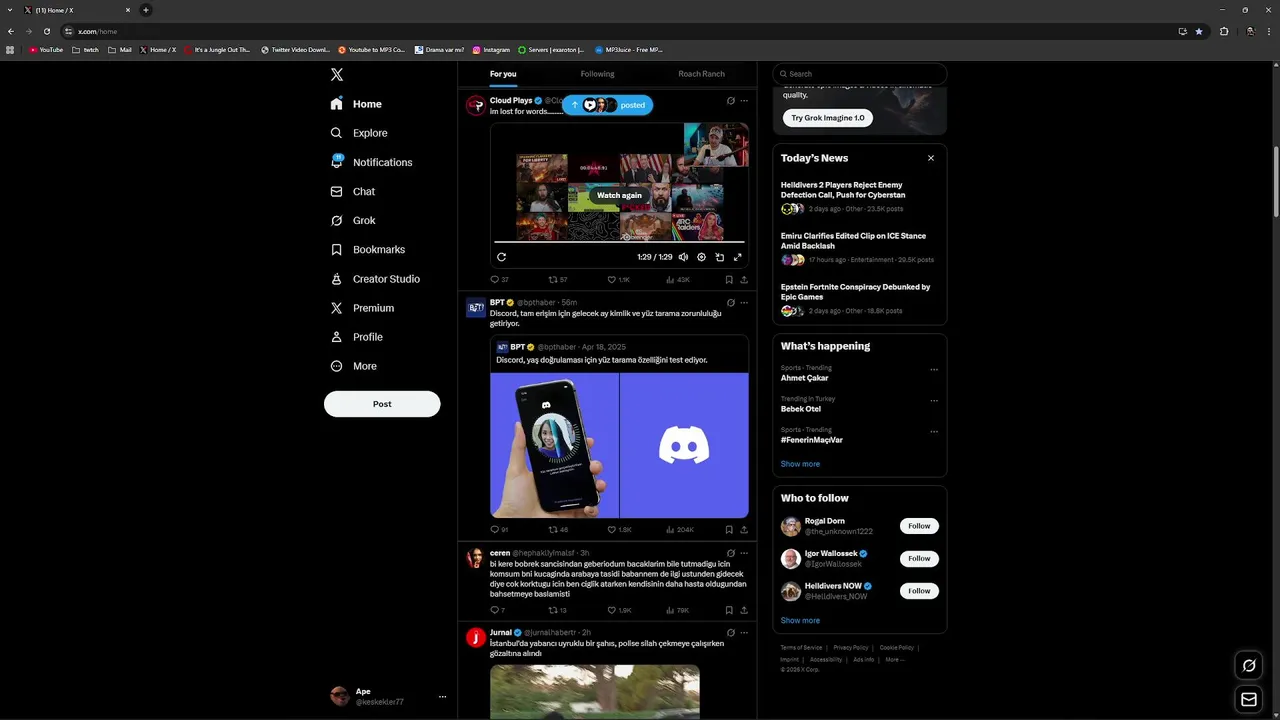Open options for #FenerinMaçıVar trend

tap(934, 432)
